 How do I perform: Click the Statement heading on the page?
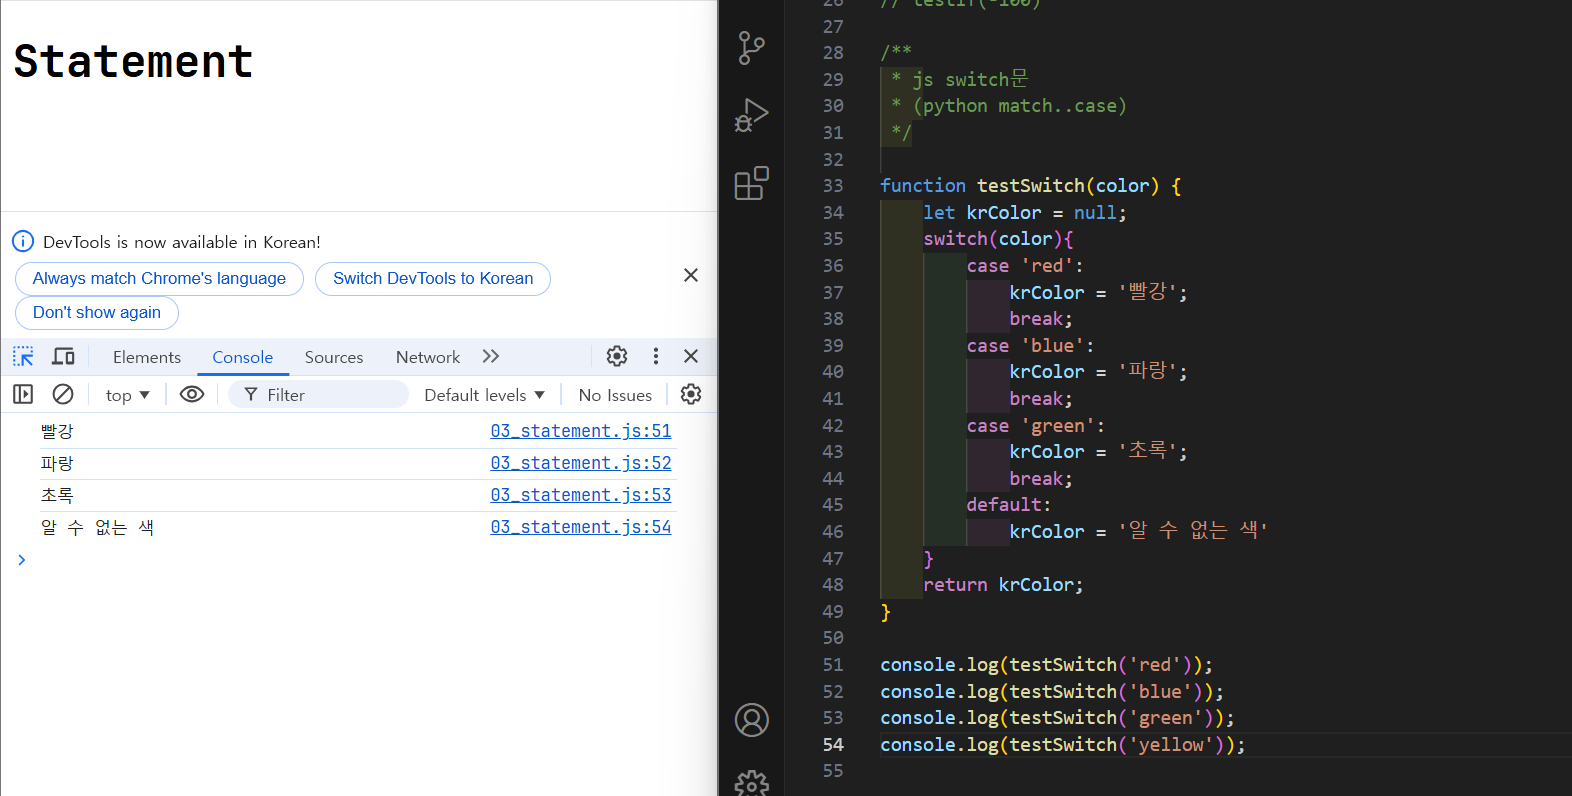pyautogui.click(x=133, y=61)
